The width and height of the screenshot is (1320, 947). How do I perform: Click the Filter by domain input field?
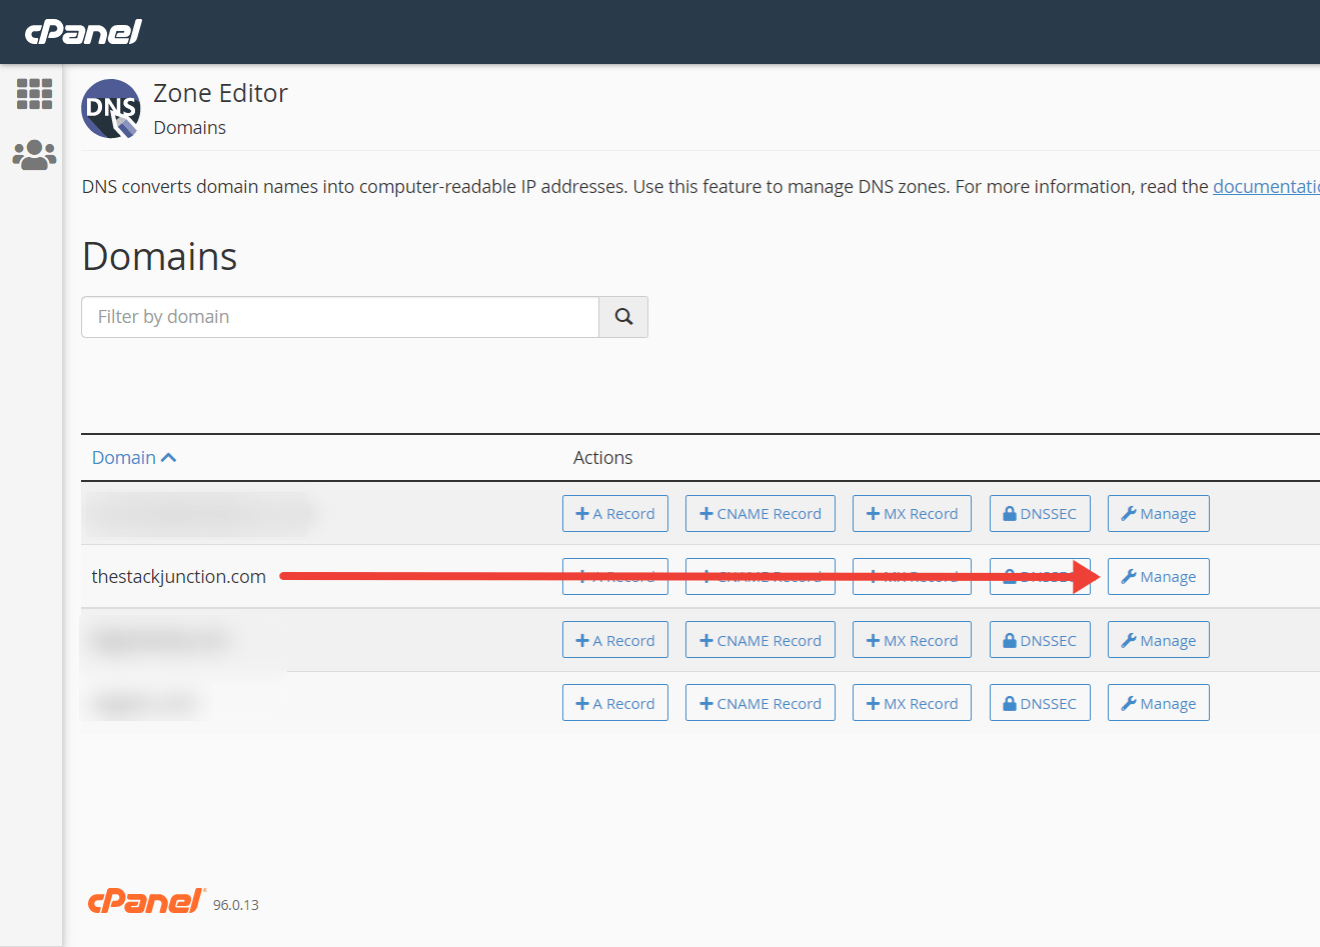340,316
